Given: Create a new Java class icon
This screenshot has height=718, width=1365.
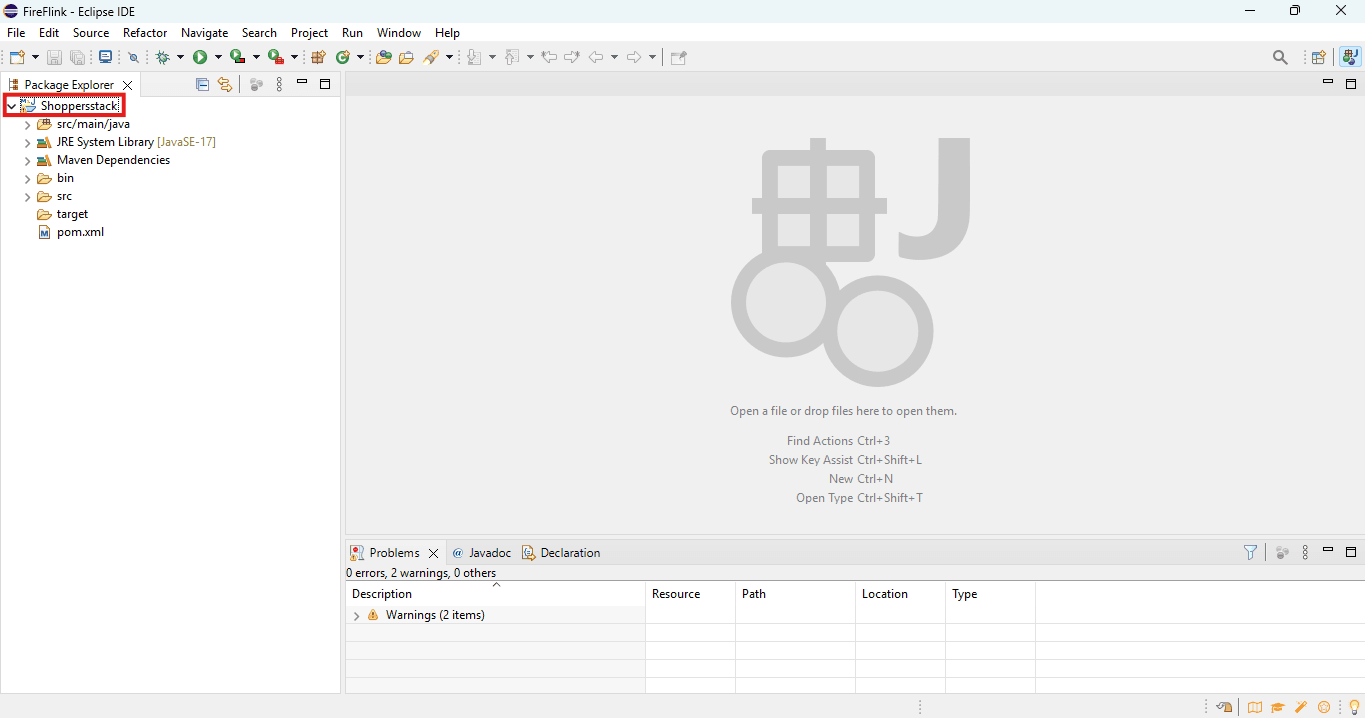Looking at the screenshot, I should 343,57.
